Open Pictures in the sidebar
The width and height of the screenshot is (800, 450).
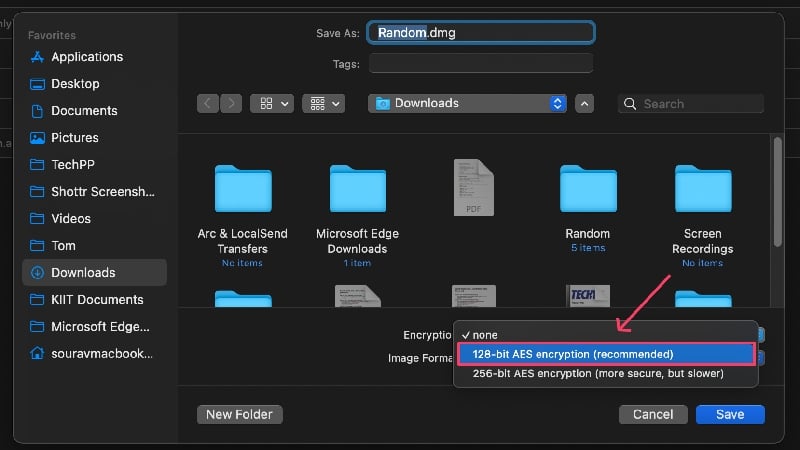[x=74, y=138]
